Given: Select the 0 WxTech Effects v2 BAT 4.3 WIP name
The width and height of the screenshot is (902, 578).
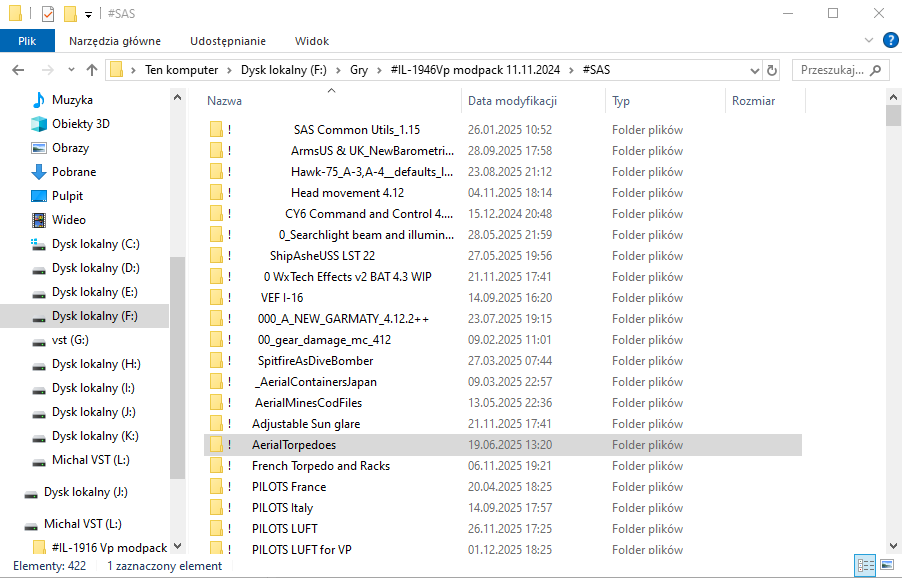Looking at the screenshot, I should coord(347,277).
